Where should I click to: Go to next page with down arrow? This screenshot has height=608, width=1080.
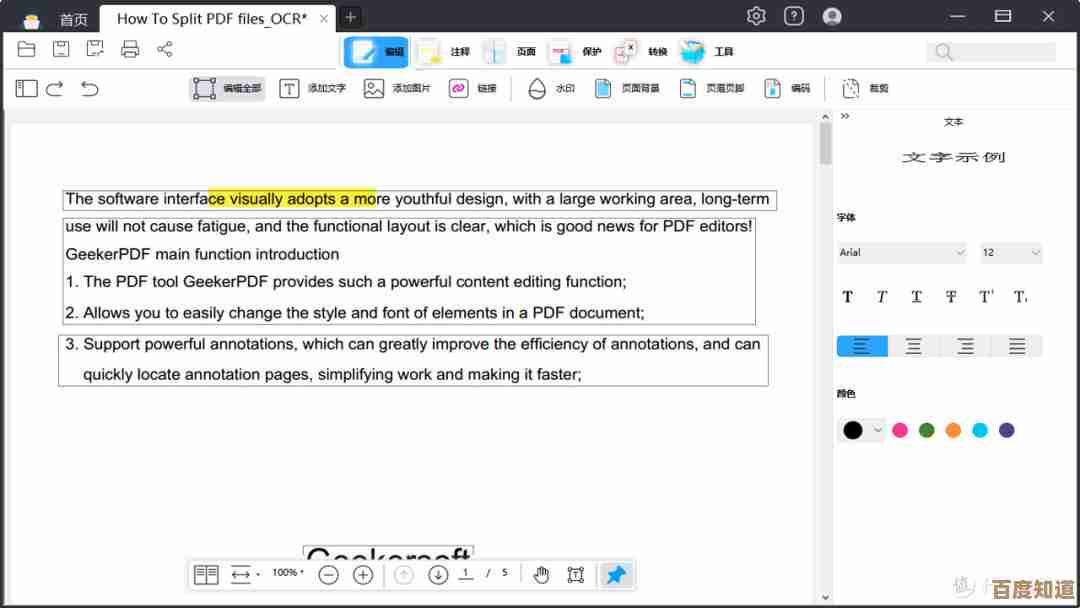(x=438, y=574)
